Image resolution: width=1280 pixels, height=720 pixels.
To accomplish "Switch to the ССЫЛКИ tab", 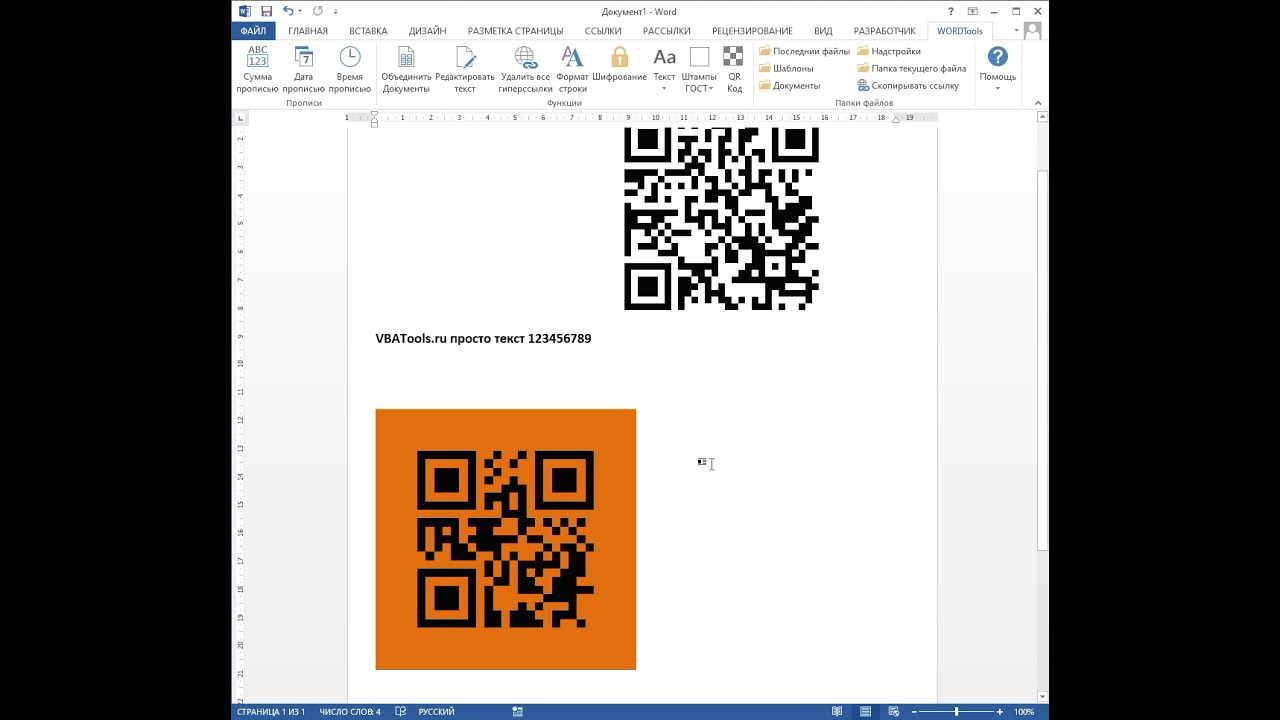I will click(x=603, y=31).
